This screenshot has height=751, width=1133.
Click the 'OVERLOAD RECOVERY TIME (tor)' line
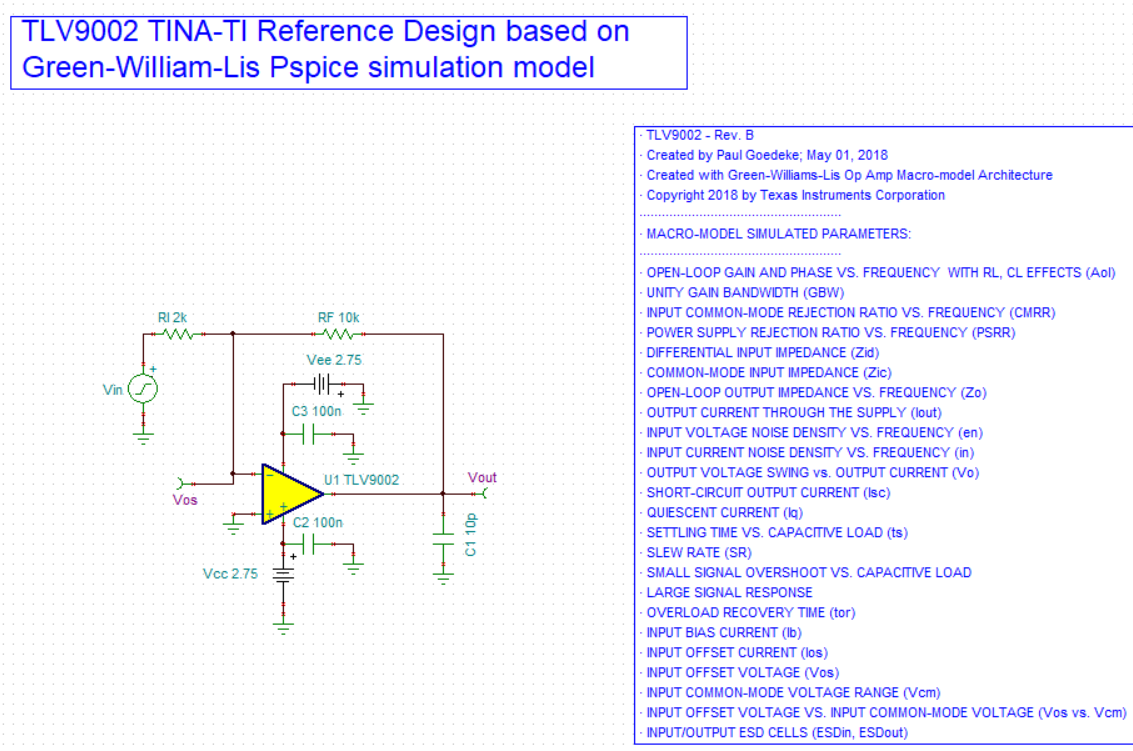point(750,613)
